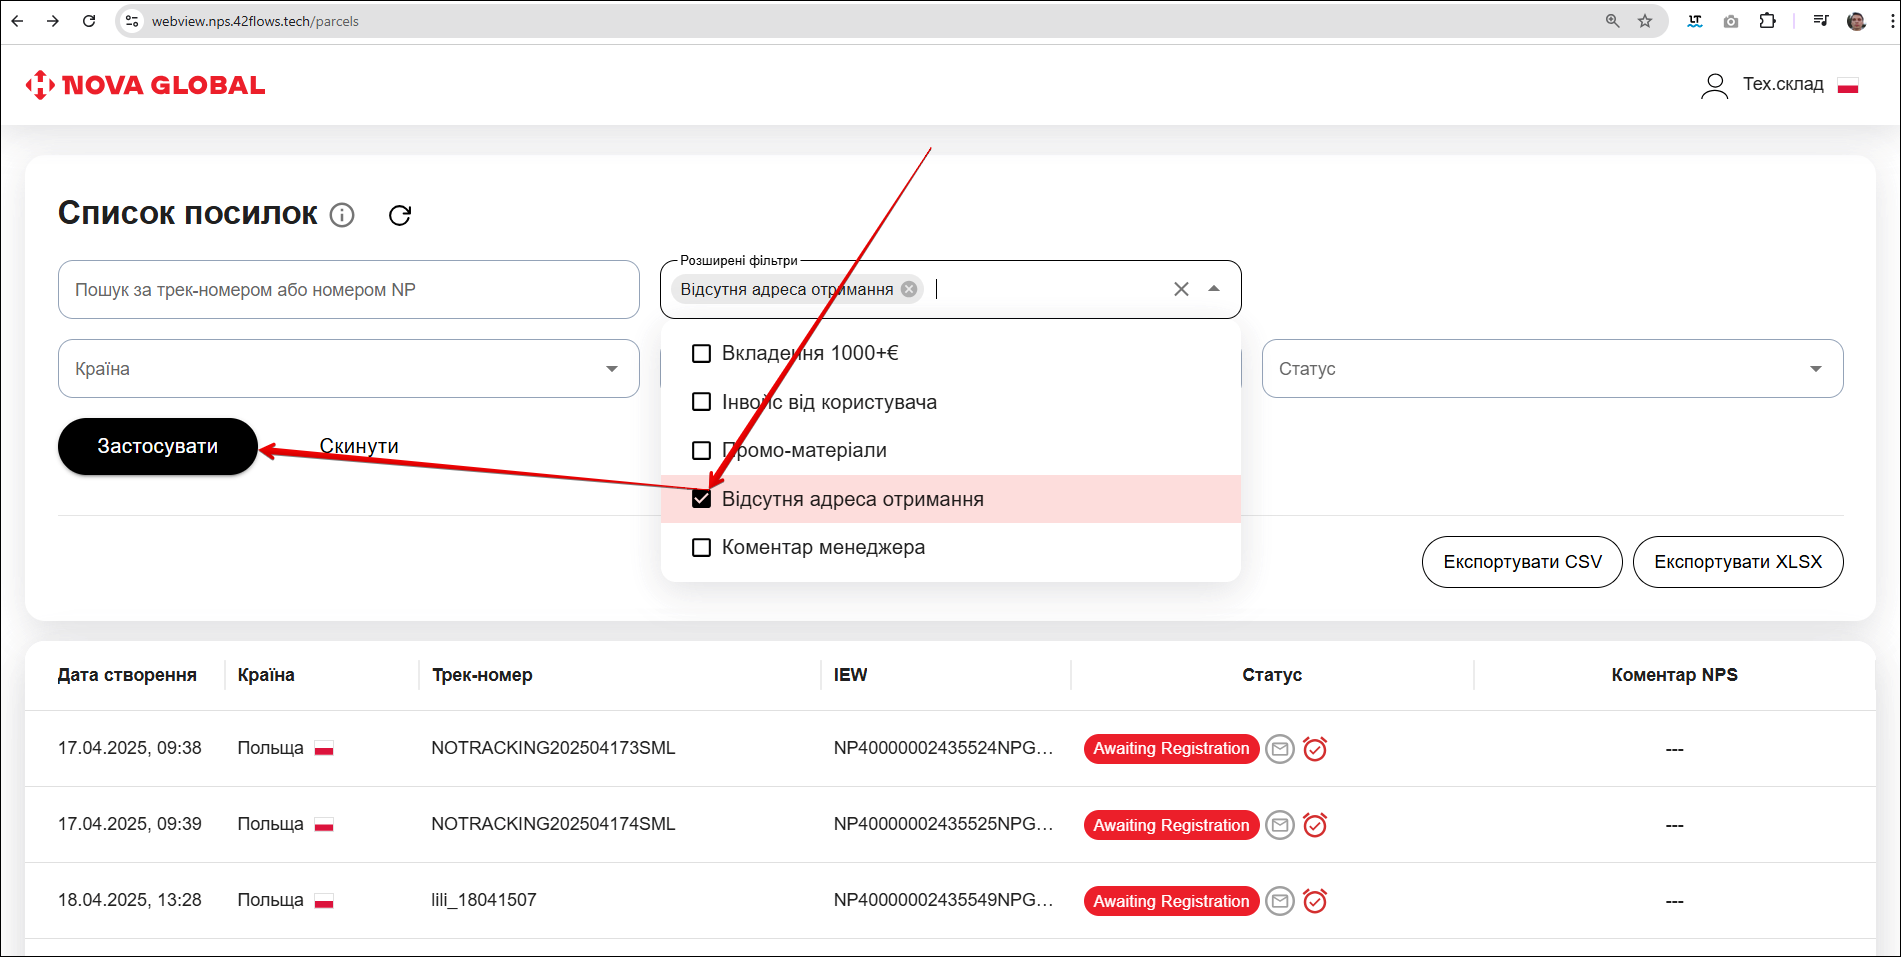Click the envelope icon in the lili_18041507 row
The height and width of the screenshot is (957, 1901).
1279,901
